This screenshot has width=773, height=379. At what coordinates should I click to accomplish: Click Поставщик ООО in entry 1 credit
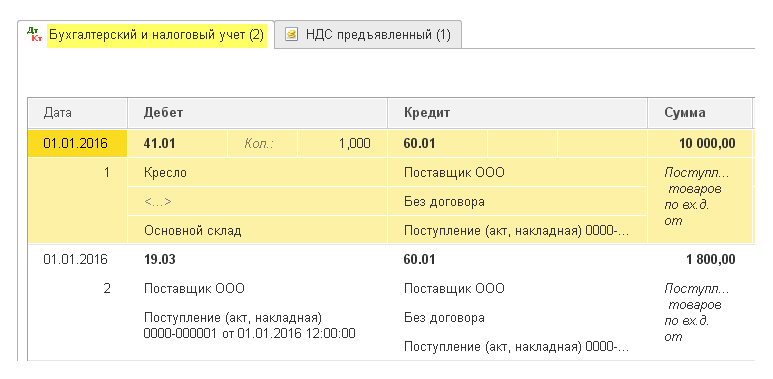[x=517, y=172]
